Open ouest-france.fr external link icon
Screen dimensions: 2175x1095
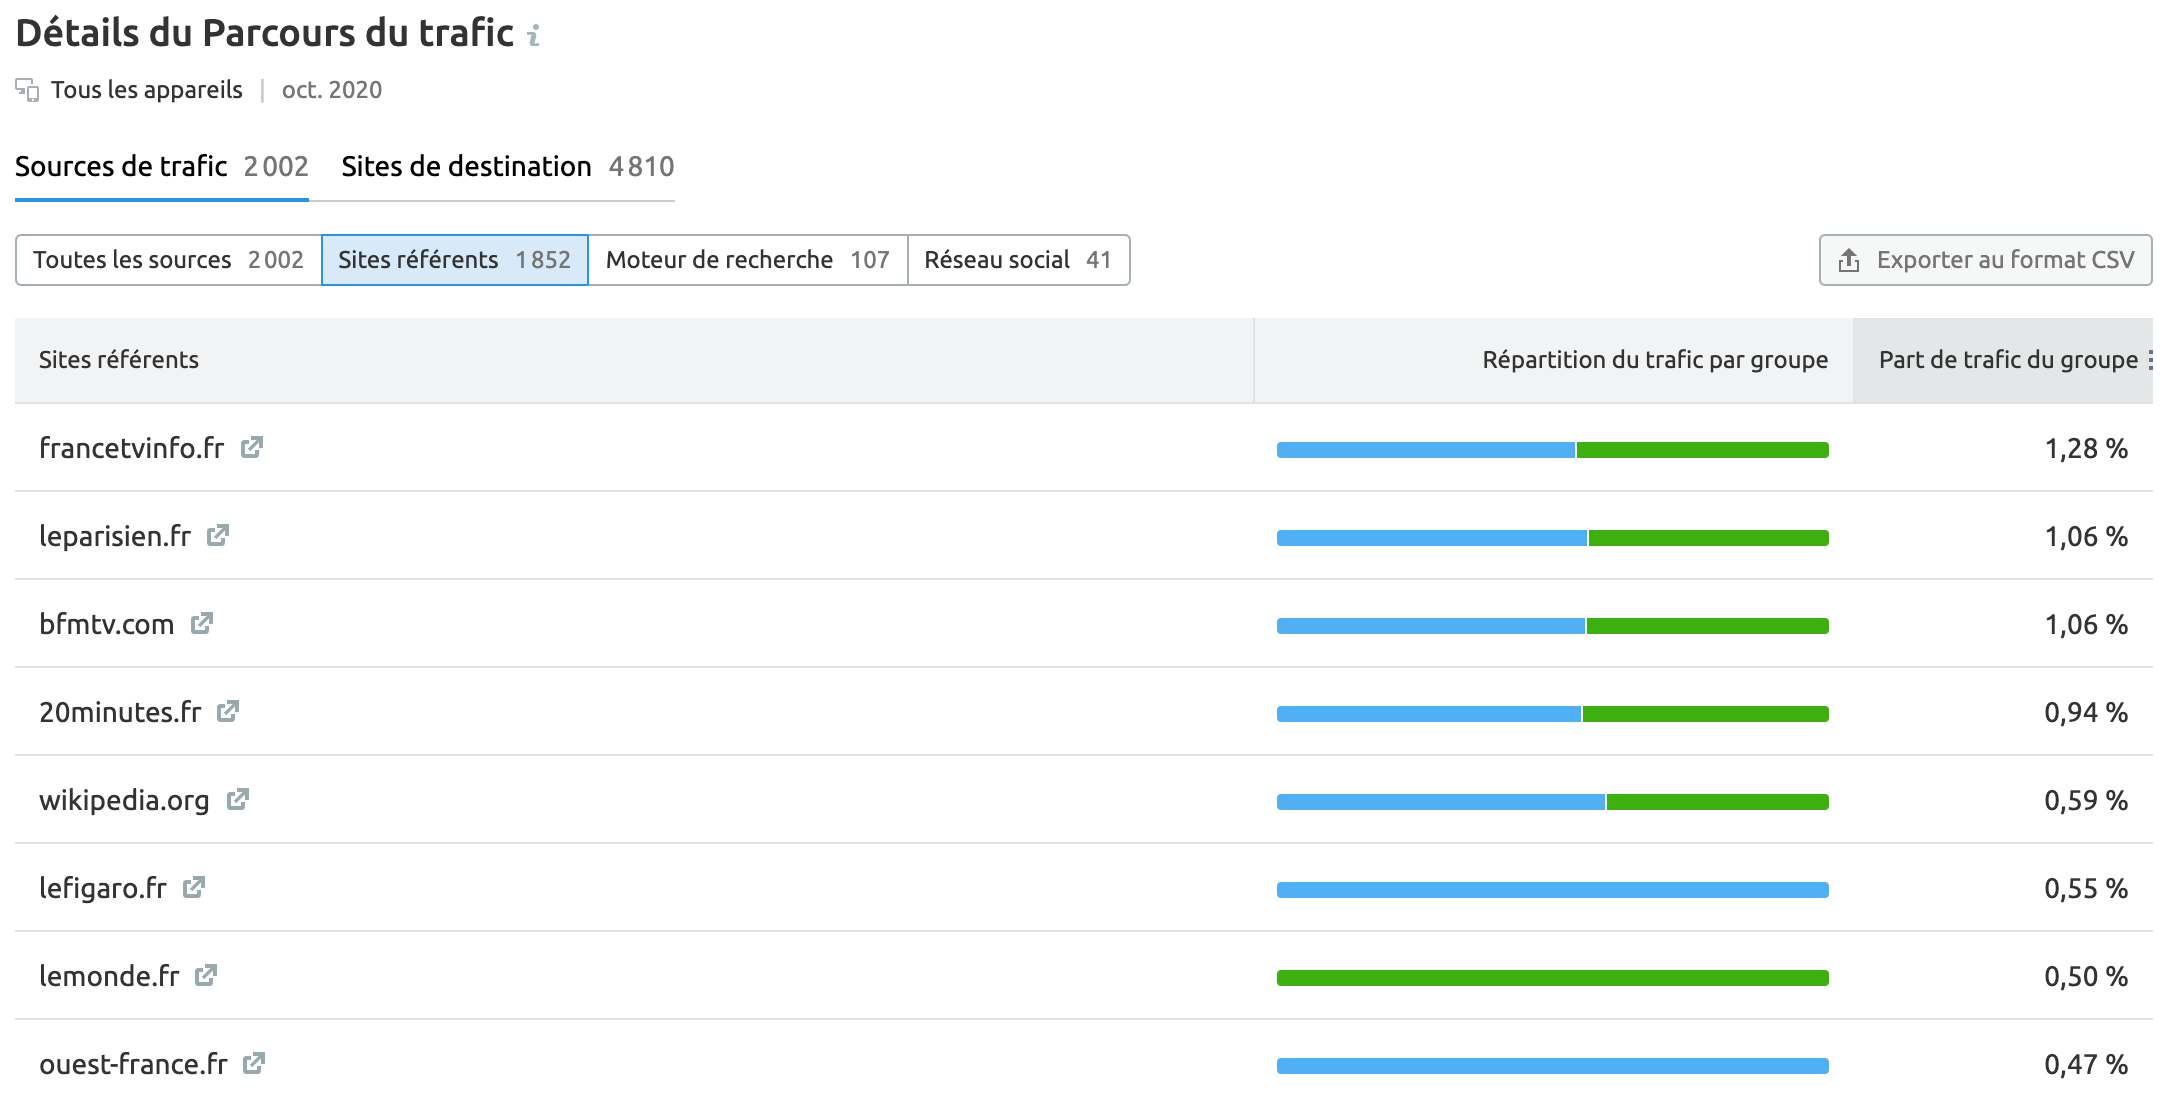(x=254, y=1064)
